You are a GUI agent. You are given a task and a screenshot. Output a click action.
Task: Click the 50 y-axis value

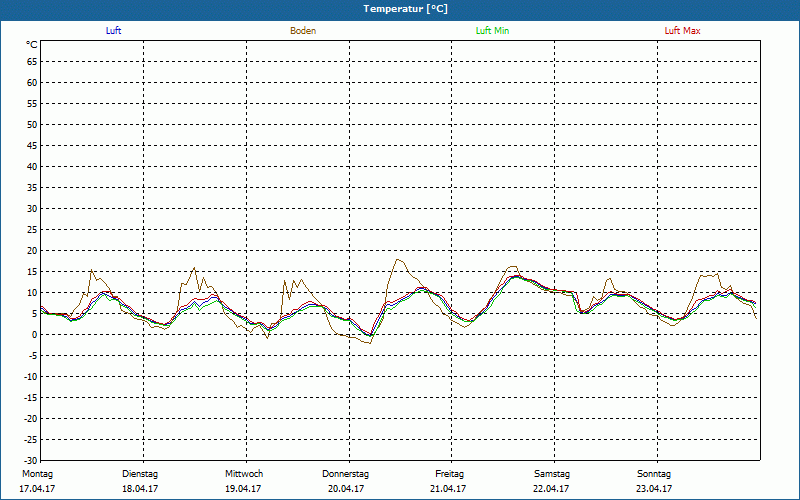point(32,124)
